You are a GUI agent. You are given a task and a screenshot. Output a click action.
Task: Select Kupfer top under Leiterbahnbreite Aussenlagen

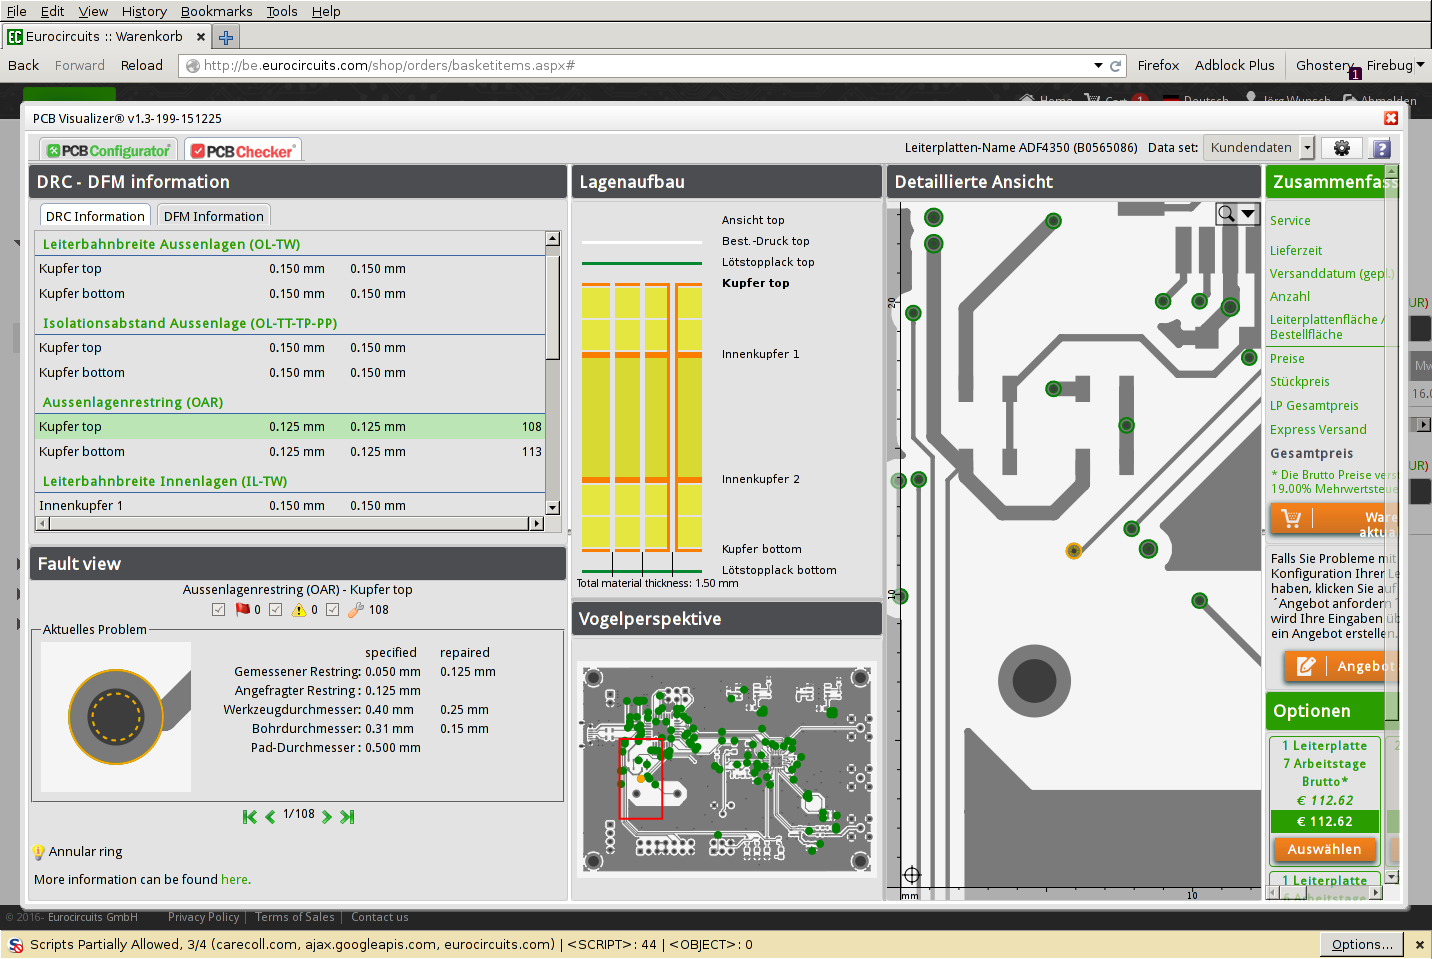(x=290, y=268)
